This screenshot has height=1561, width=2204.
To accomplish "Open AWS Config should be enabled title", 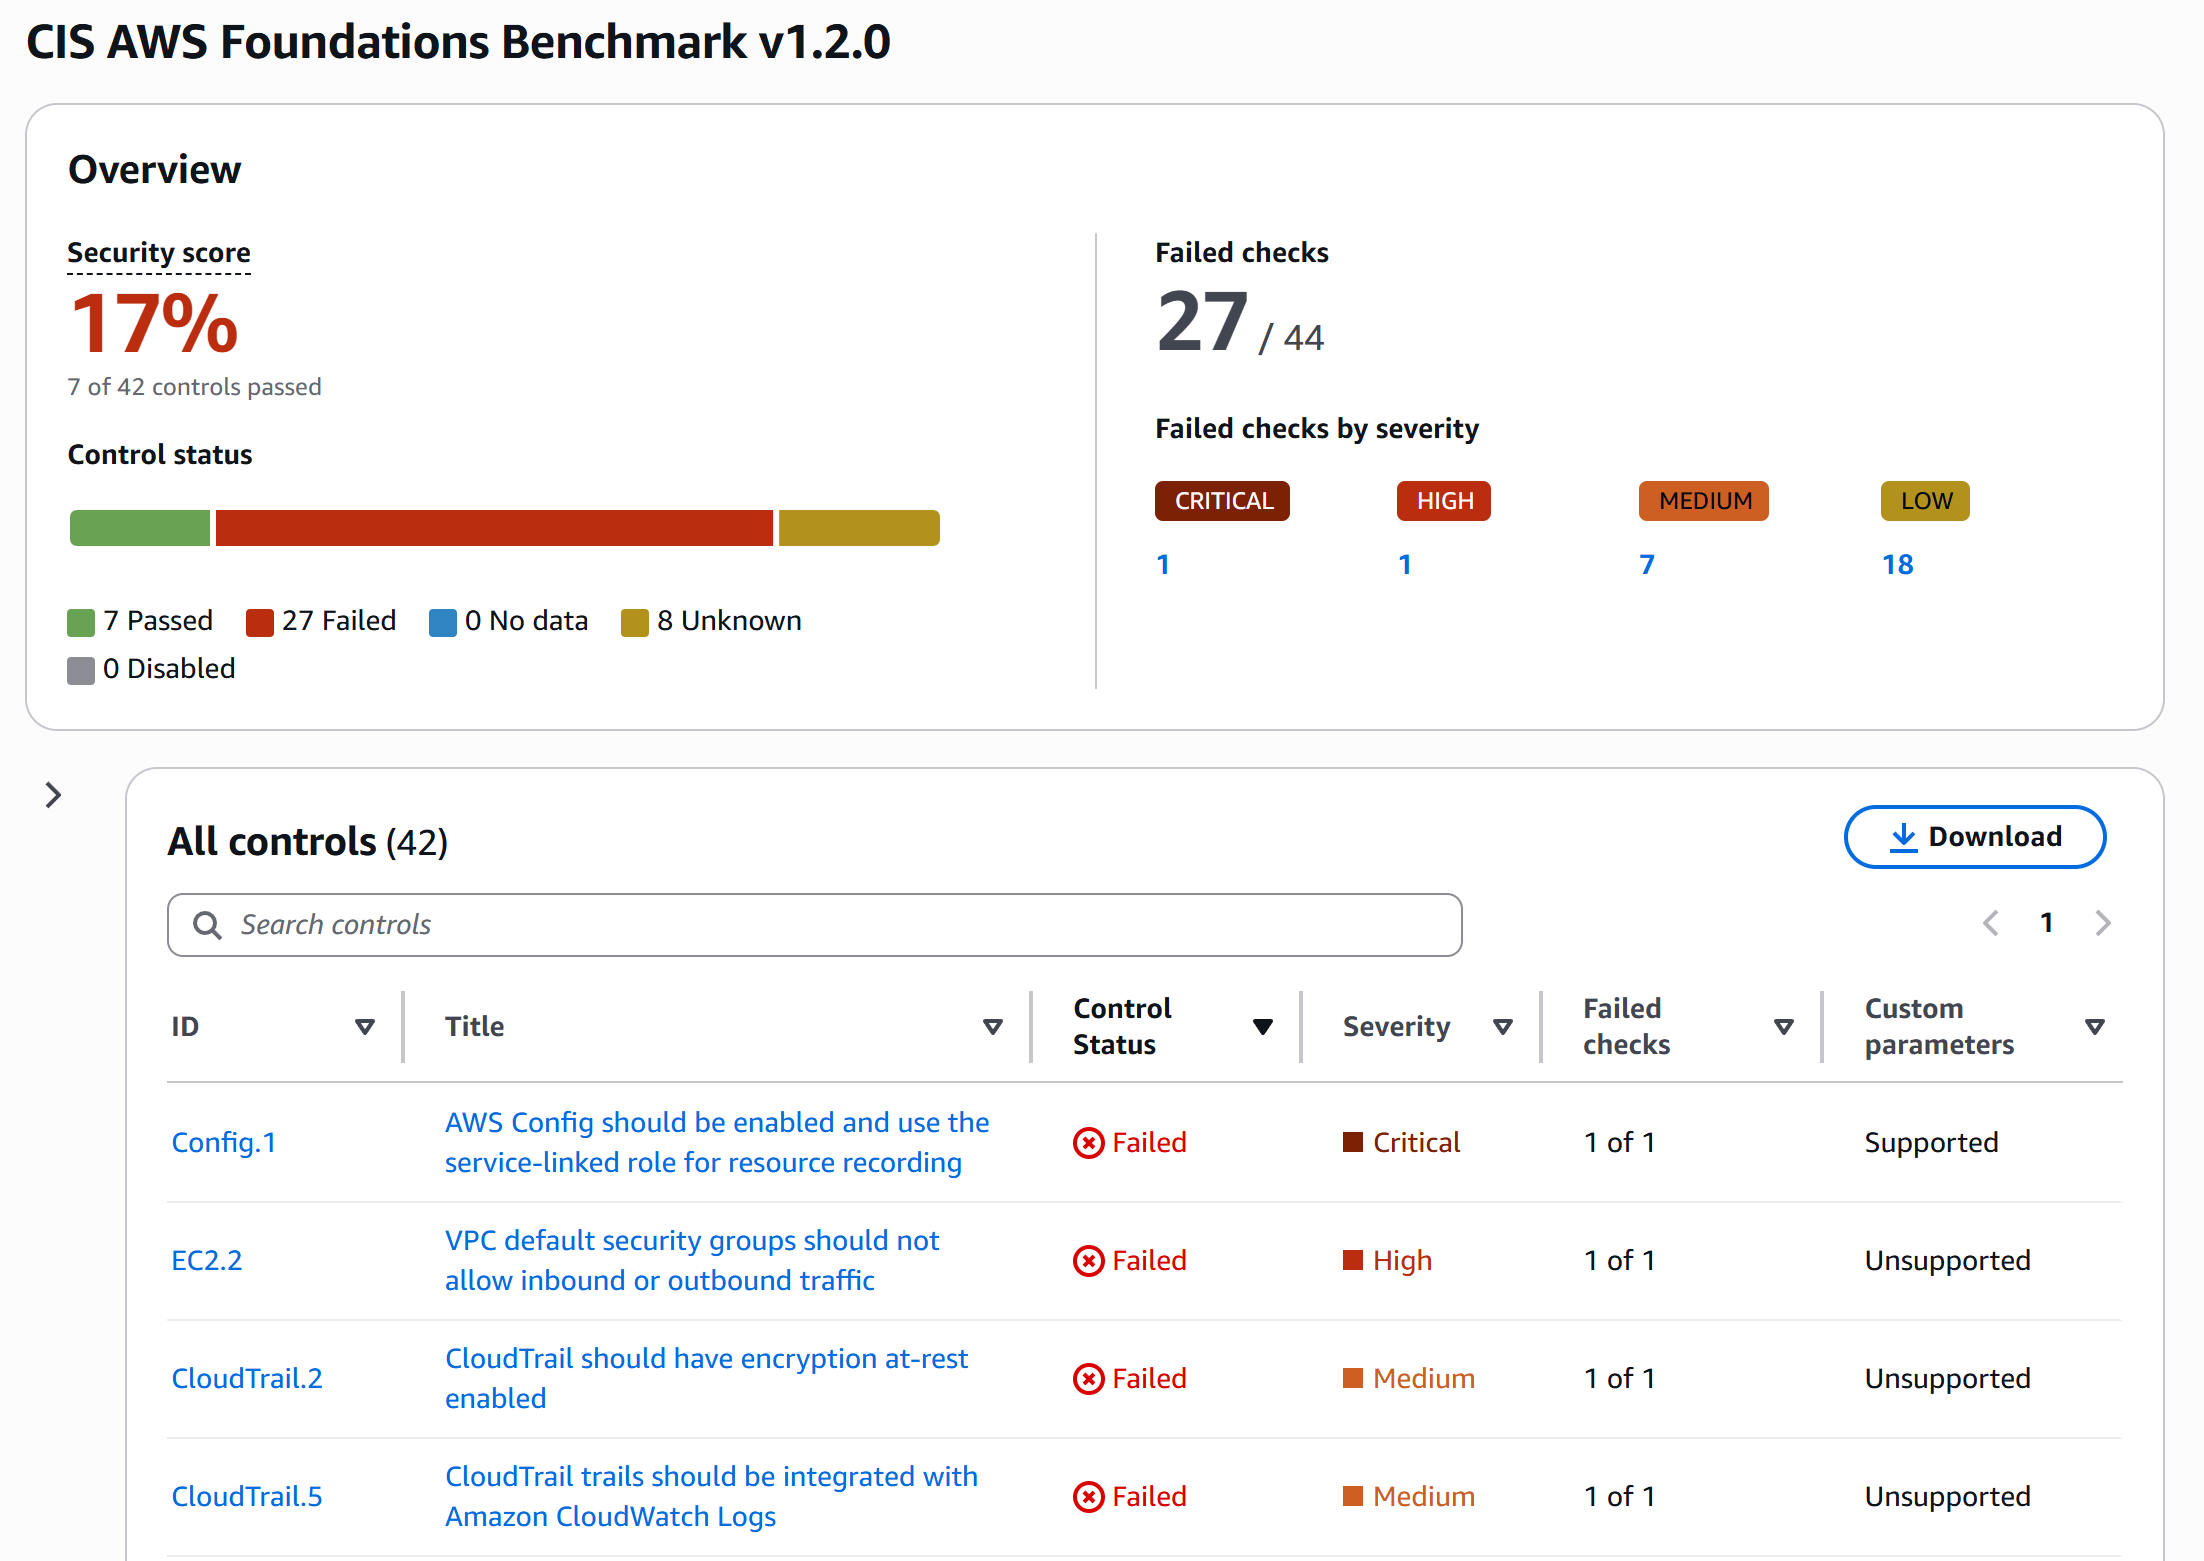I will [x=717, y=1142].
